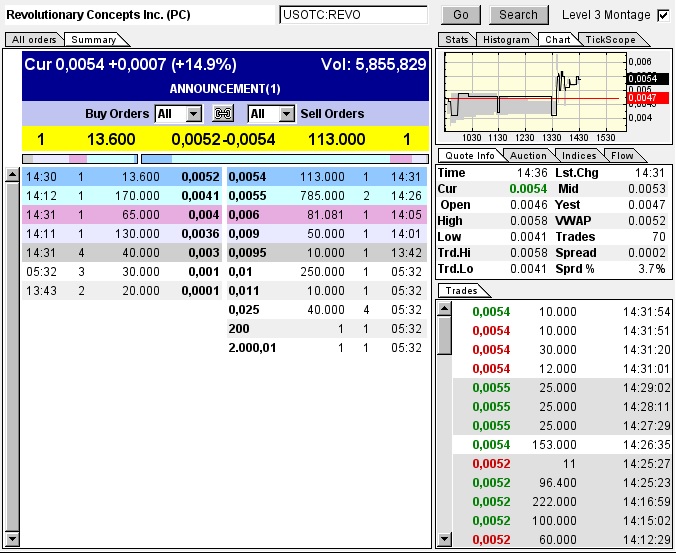Click the Cur 0,0054 +0,0007 headline quote
676x553 pixels.
(x=131, y=65)
